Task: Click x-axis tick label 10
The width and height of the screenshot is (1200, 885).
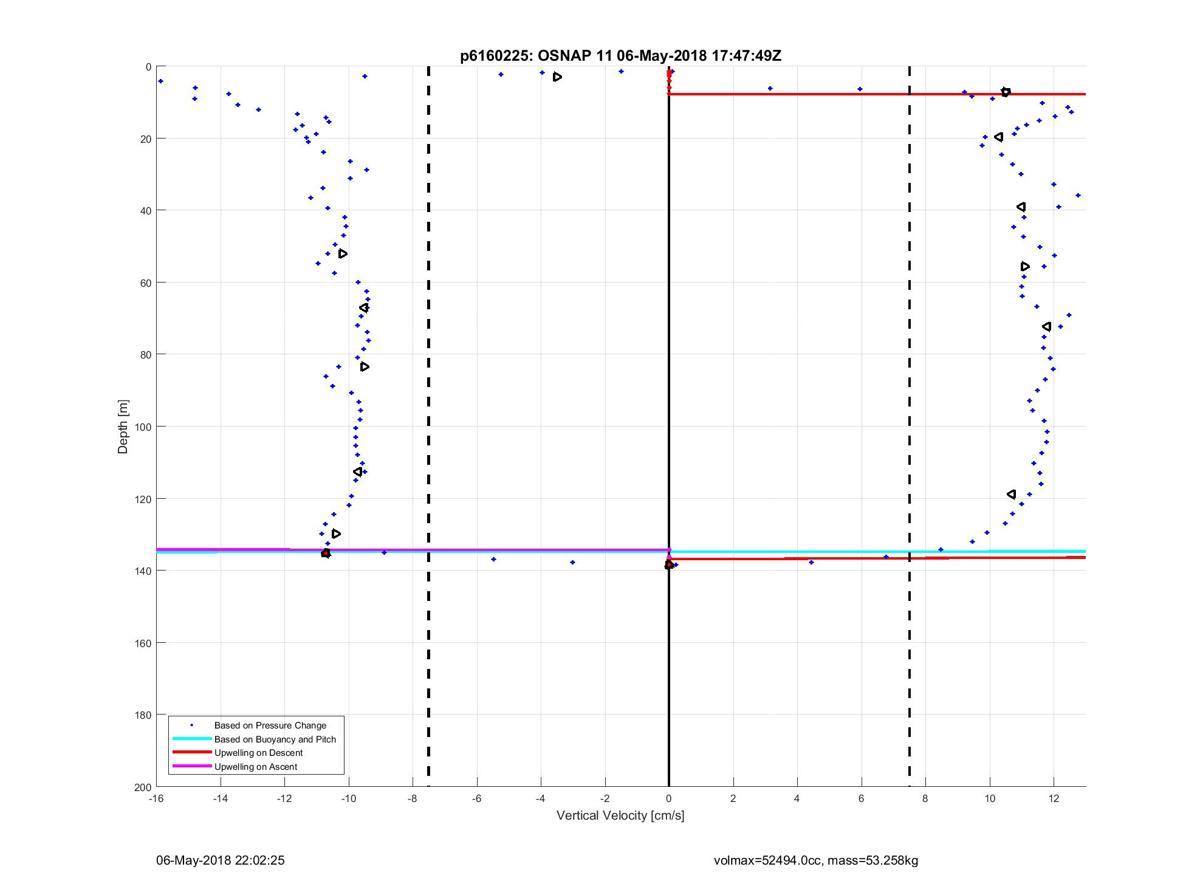Action: 990,799
